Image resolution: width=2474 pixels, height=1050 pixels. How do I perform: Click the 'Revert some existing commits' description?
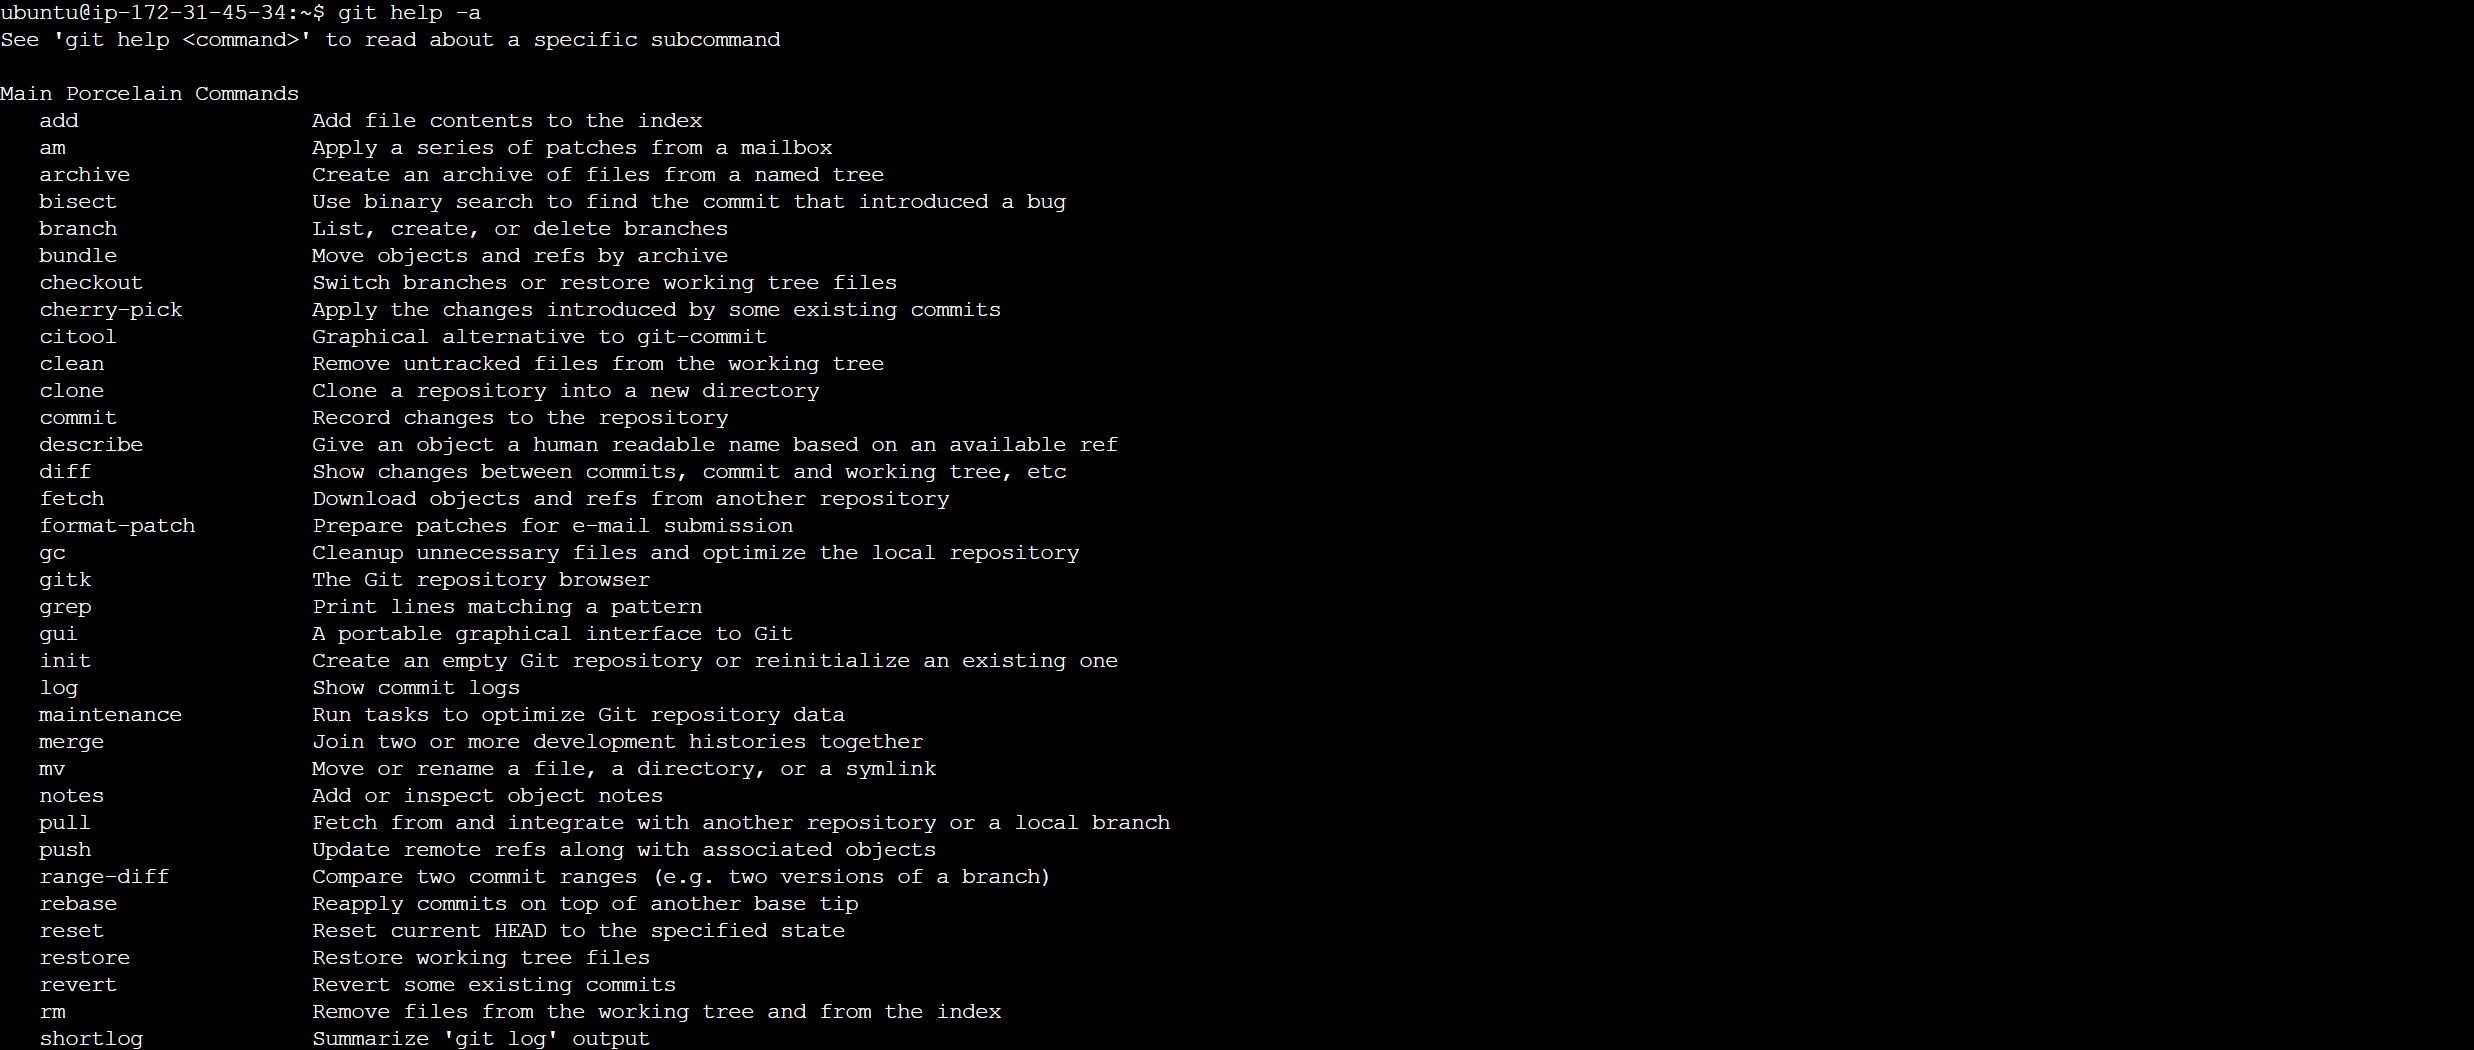point(494,985)
